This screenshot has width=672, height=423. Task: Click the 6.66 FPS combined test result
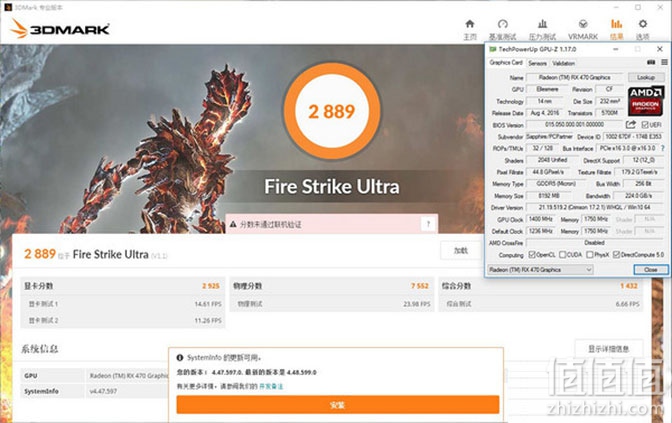pyautogui.click(x=627, y=304)
